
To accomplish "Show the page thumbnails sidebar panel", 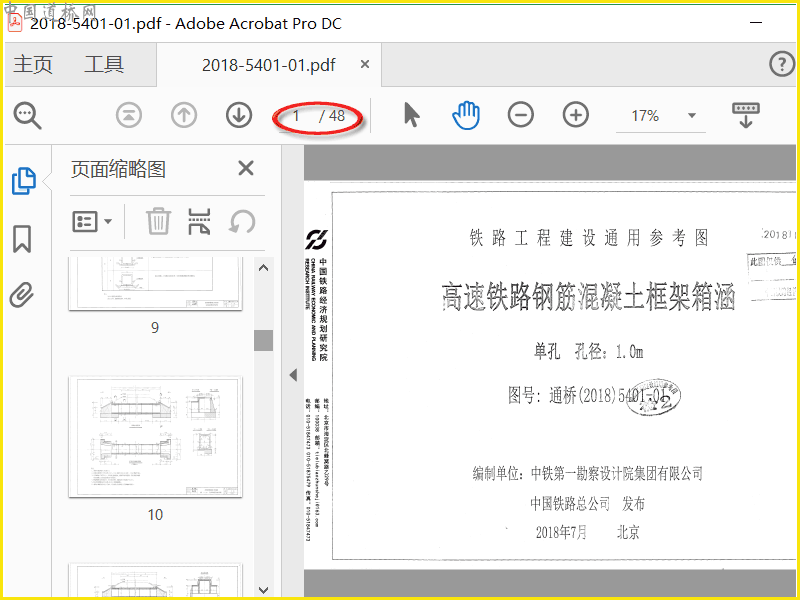I will [23, 181].
